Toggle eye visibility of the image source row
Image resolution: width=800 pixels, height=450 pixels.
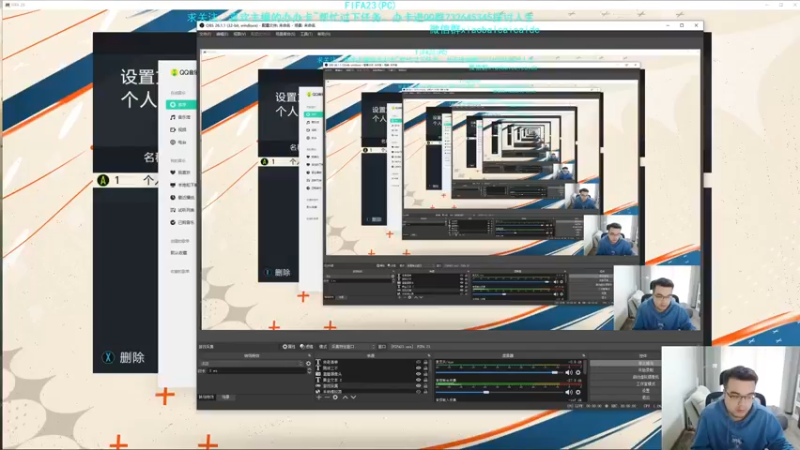(x=418, y=374)
